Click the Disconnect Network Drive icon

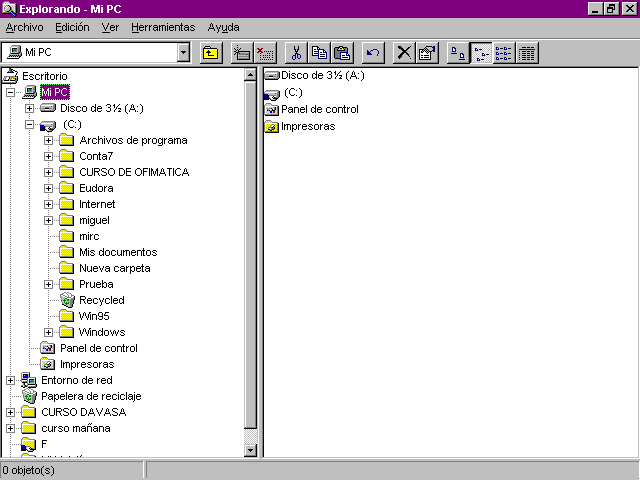pyautogui.click(x=265, y=53)
